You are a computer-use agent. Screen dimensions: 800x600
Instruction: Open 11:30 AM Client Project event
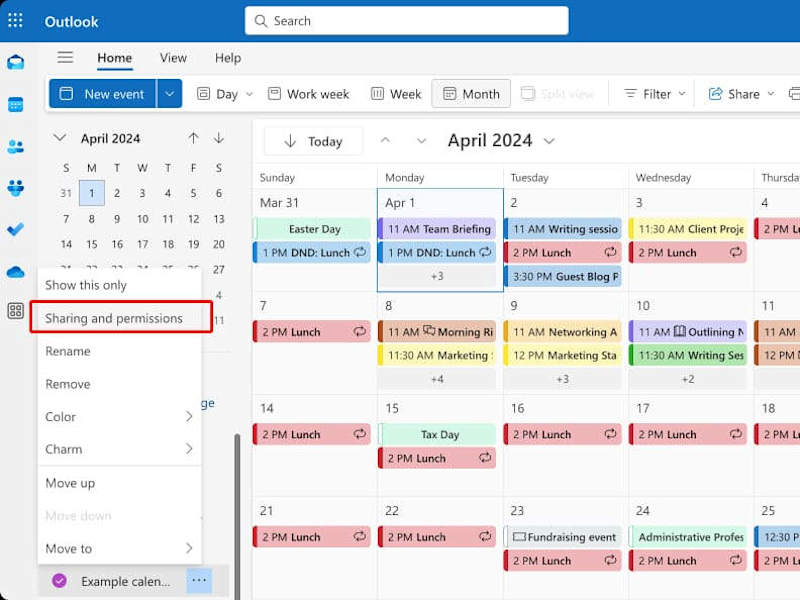click(688, 229)
